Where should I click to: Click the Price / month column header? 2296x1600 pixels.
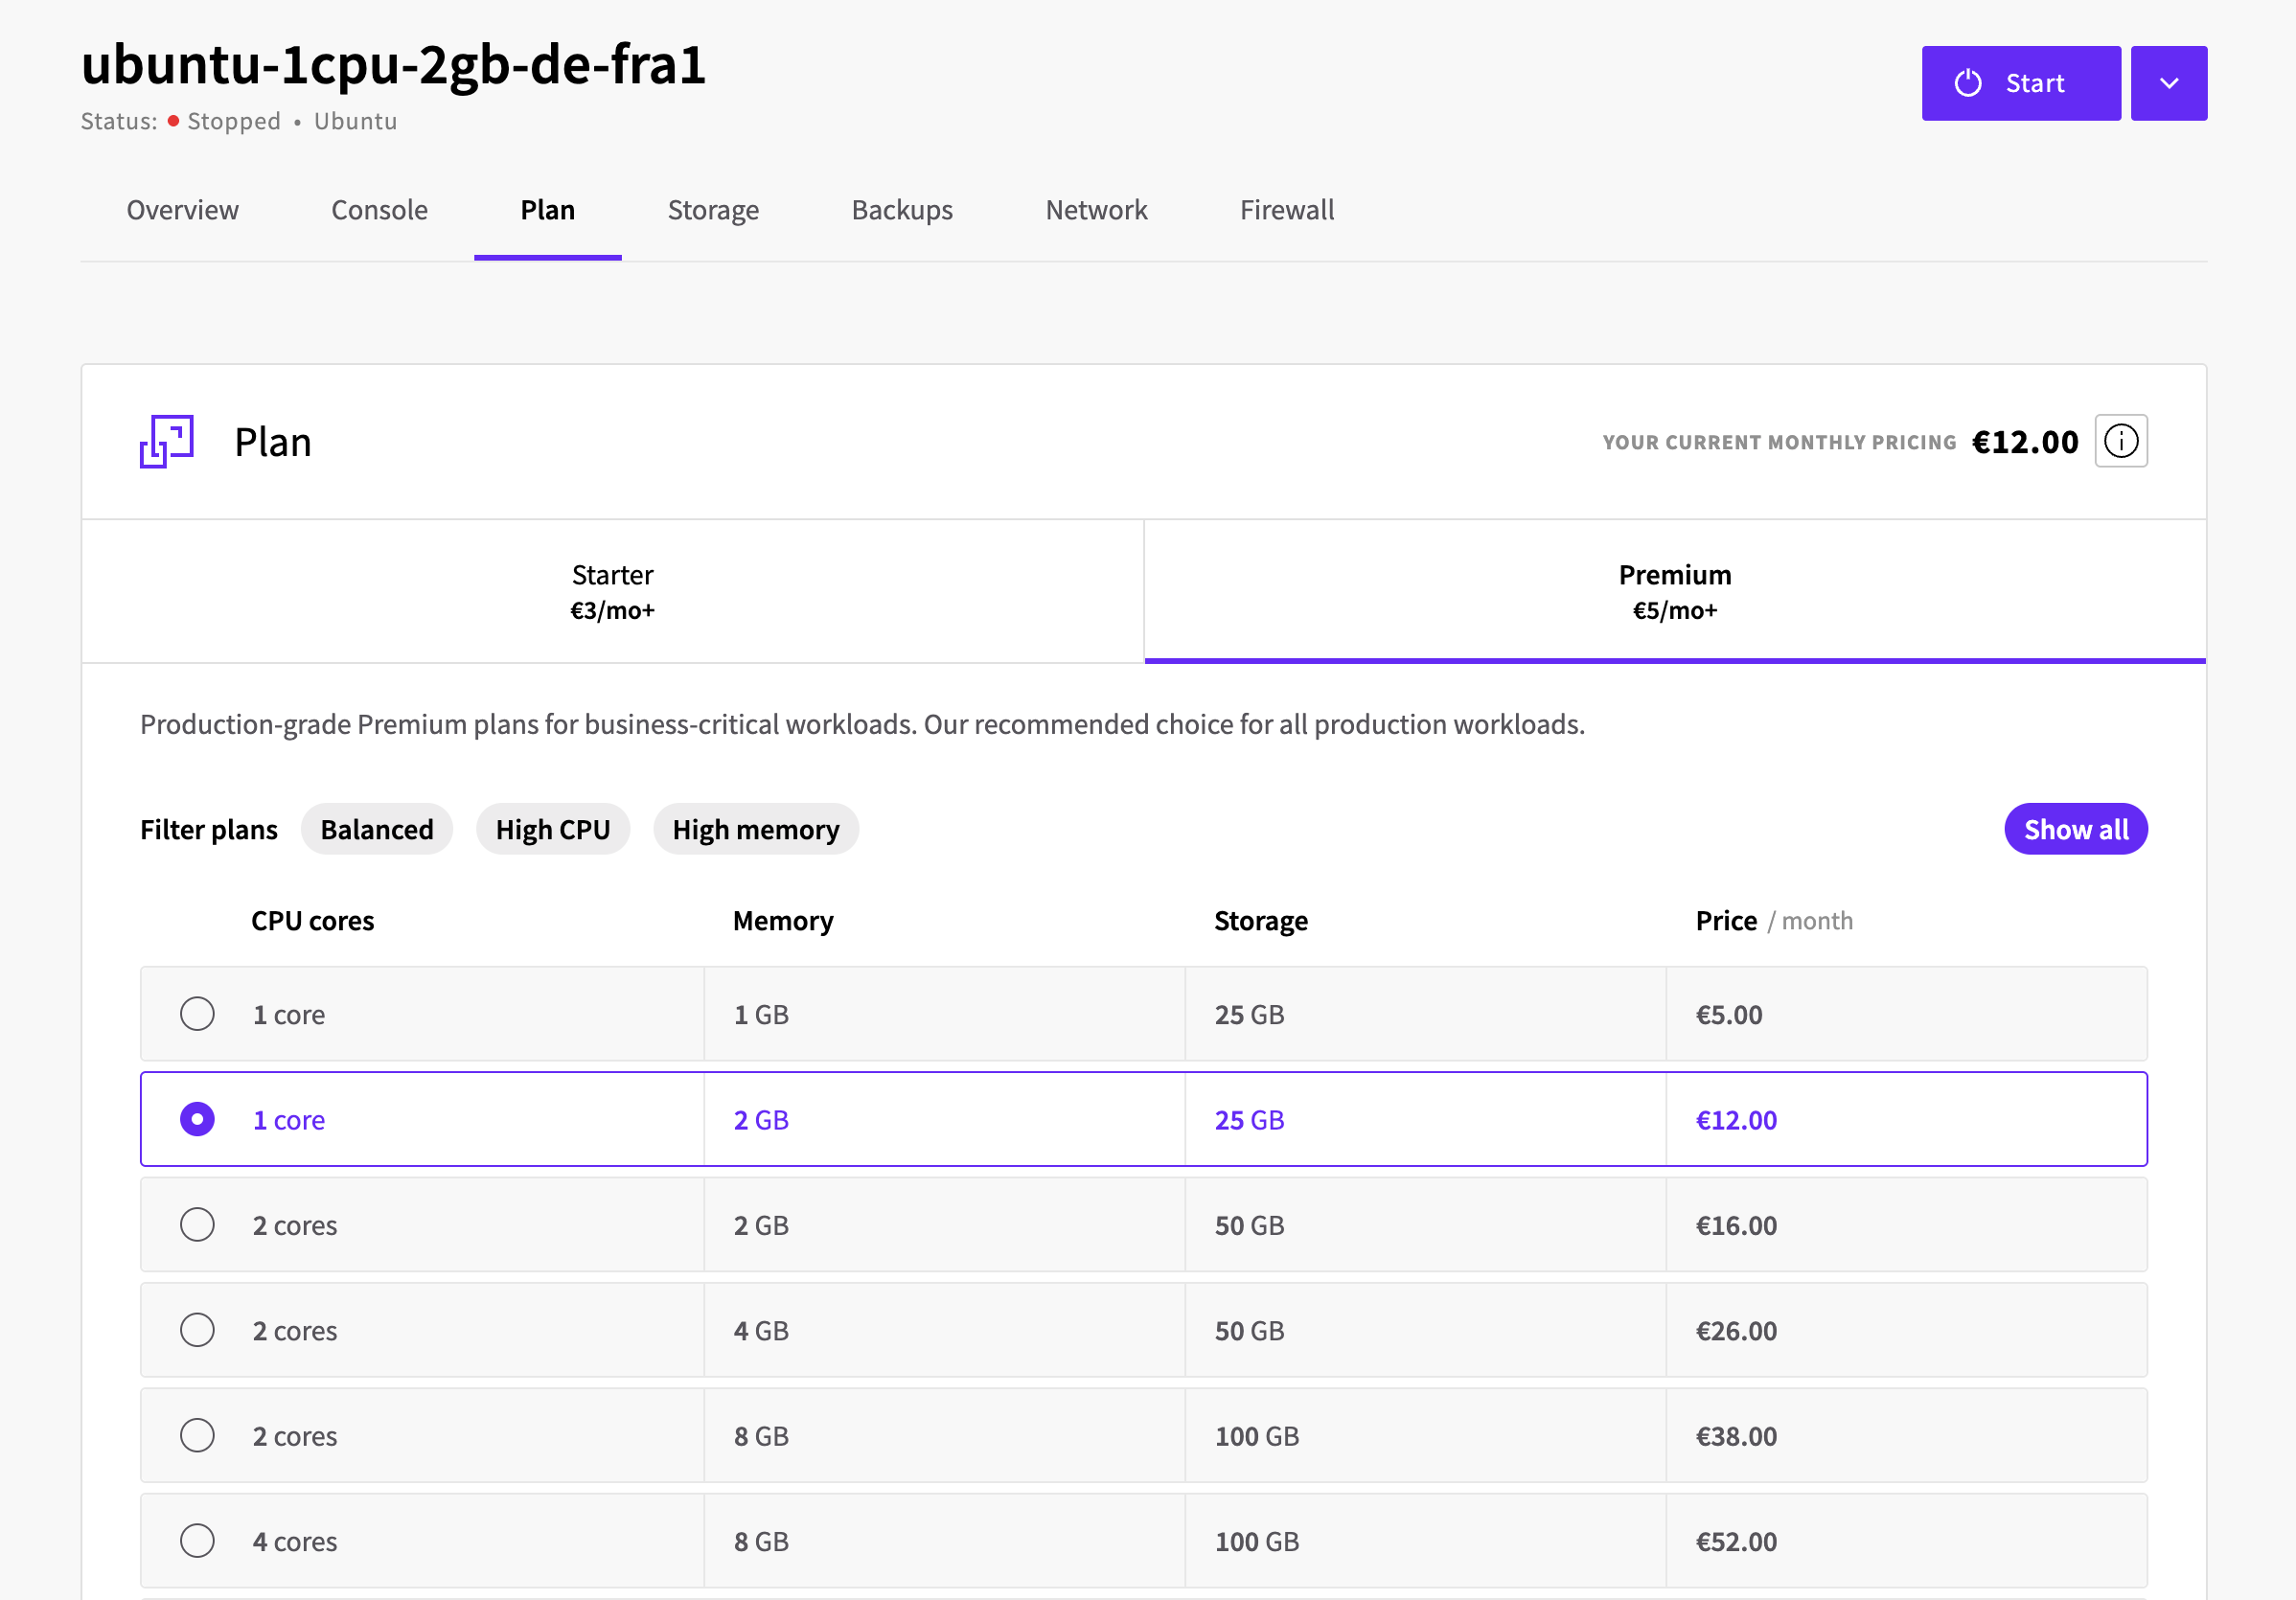[1774, 921]
